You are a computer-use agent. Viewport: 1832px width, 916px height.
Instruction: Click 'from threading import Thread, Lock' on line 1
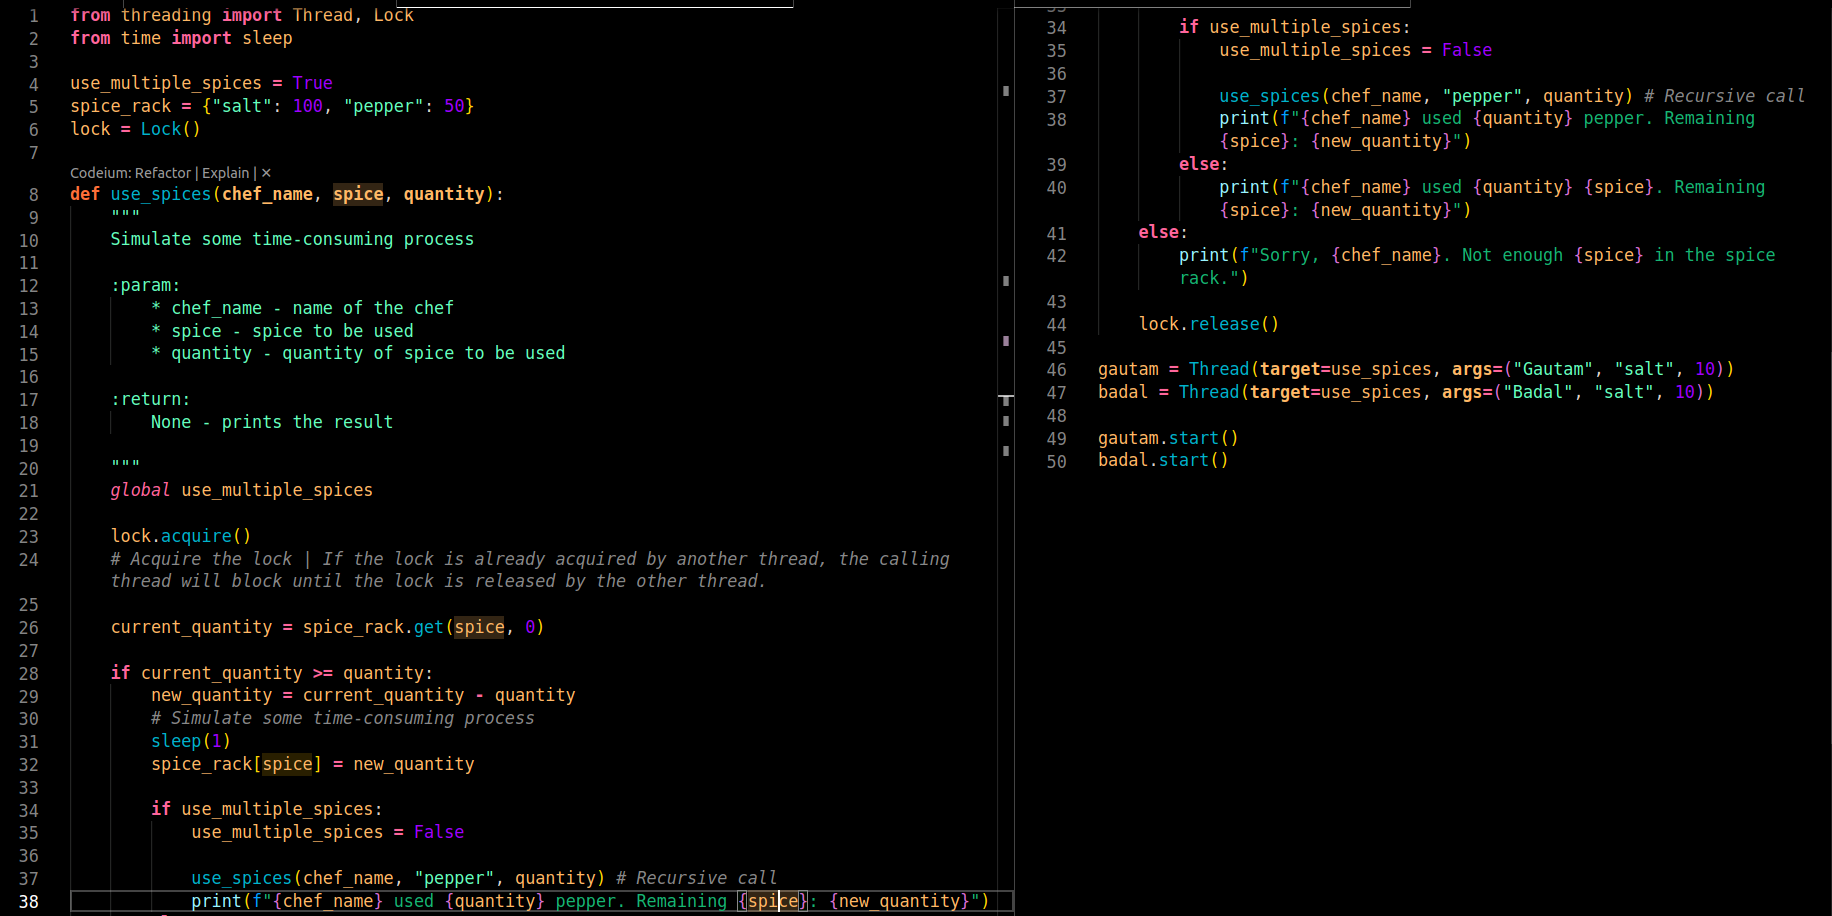242,15
